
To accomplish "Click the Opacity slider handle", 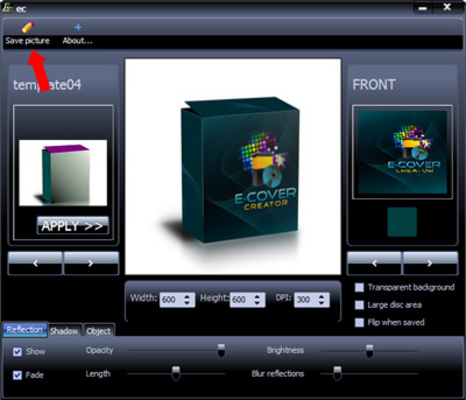I will pos(221,351).
